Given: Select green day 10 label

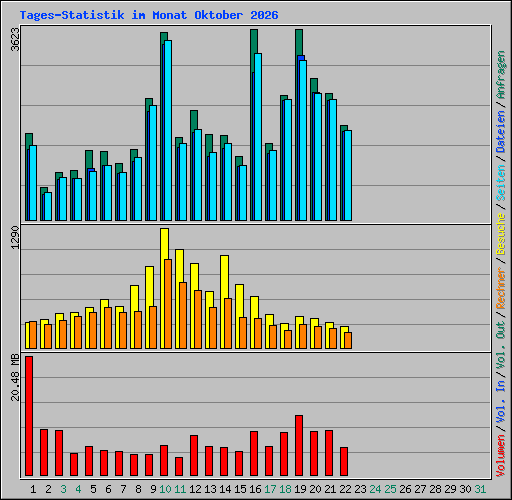Looking at the screenshot, I should [x=165, y=489].
